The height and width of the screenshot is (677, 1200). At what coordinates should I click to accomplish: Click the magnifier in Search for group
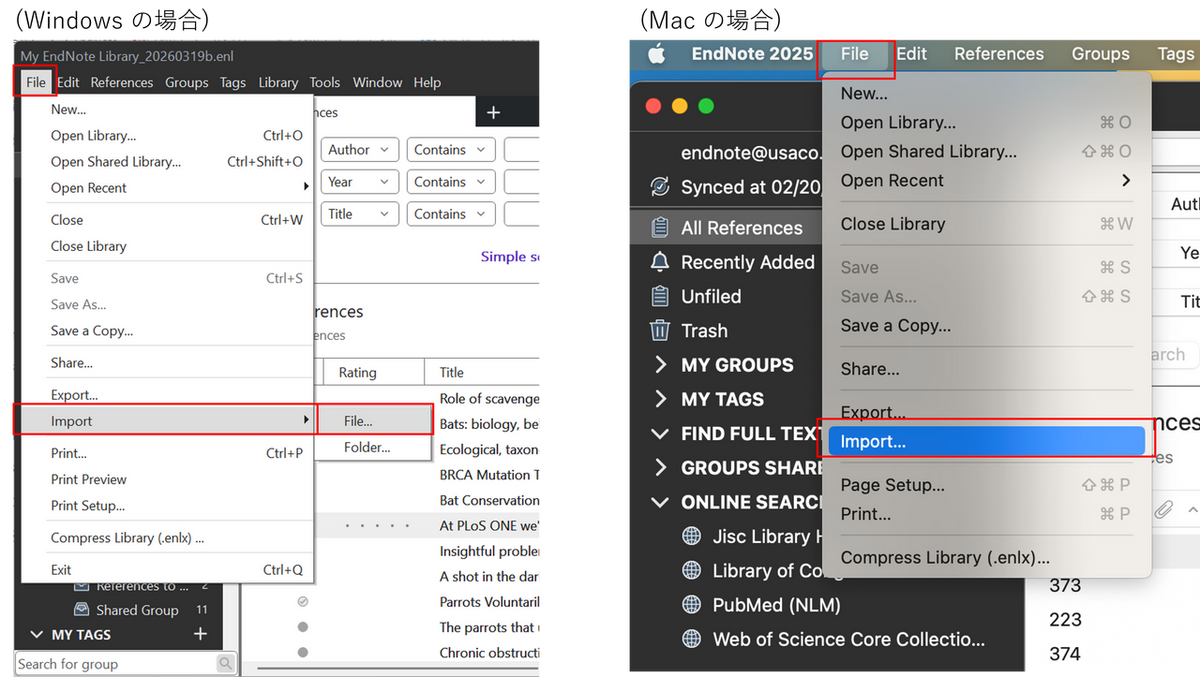pyautogui.click(x=226, y=663)
